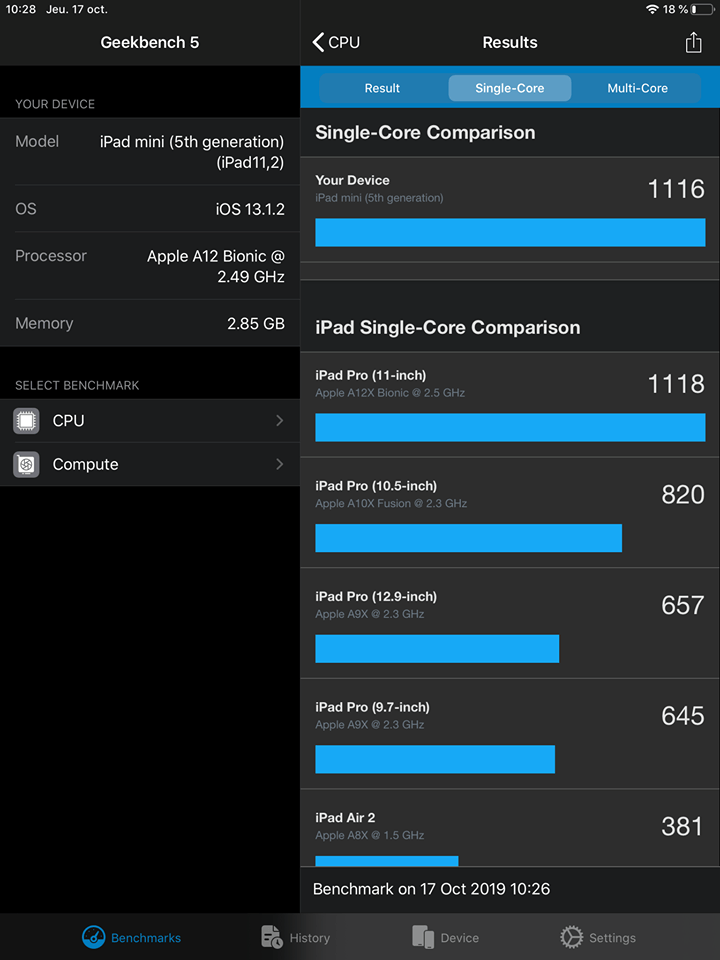This screenshot has width=720, height=960.
Task: Open the History tab label
Action: 309,938
